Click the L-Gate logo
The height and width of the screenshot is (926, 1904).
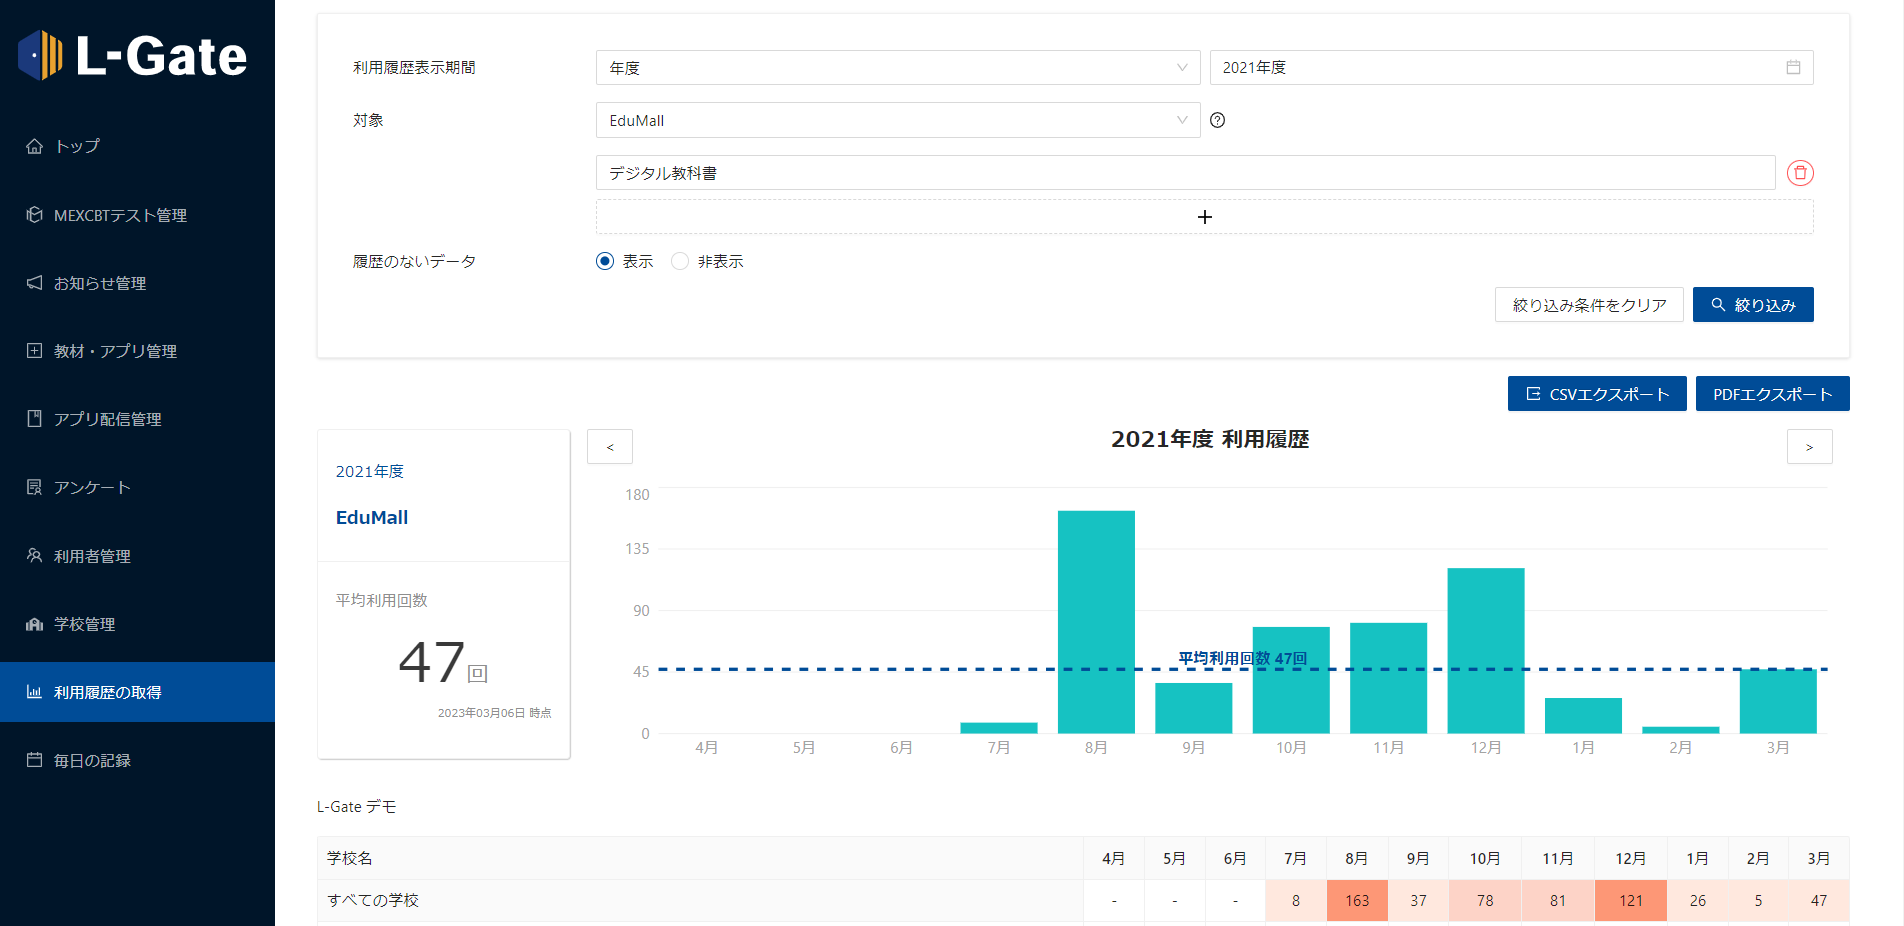(x=133, y=55)
